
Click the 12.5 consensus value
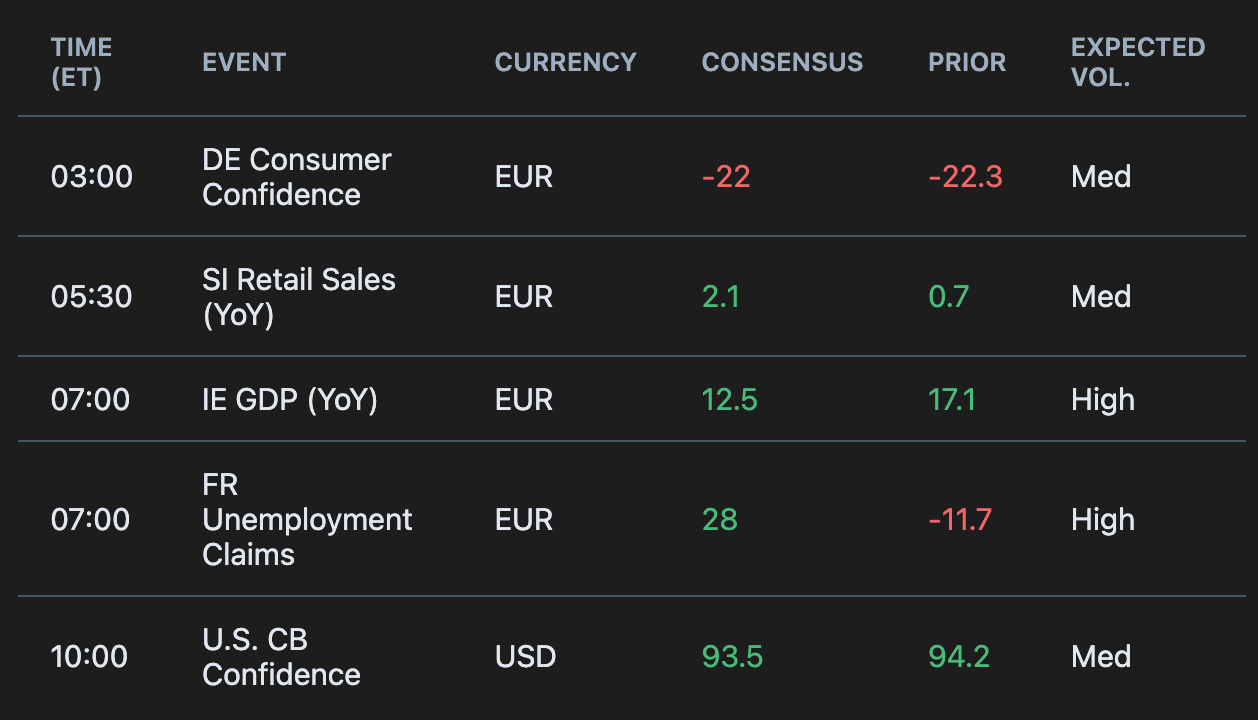tap(729, 400)
